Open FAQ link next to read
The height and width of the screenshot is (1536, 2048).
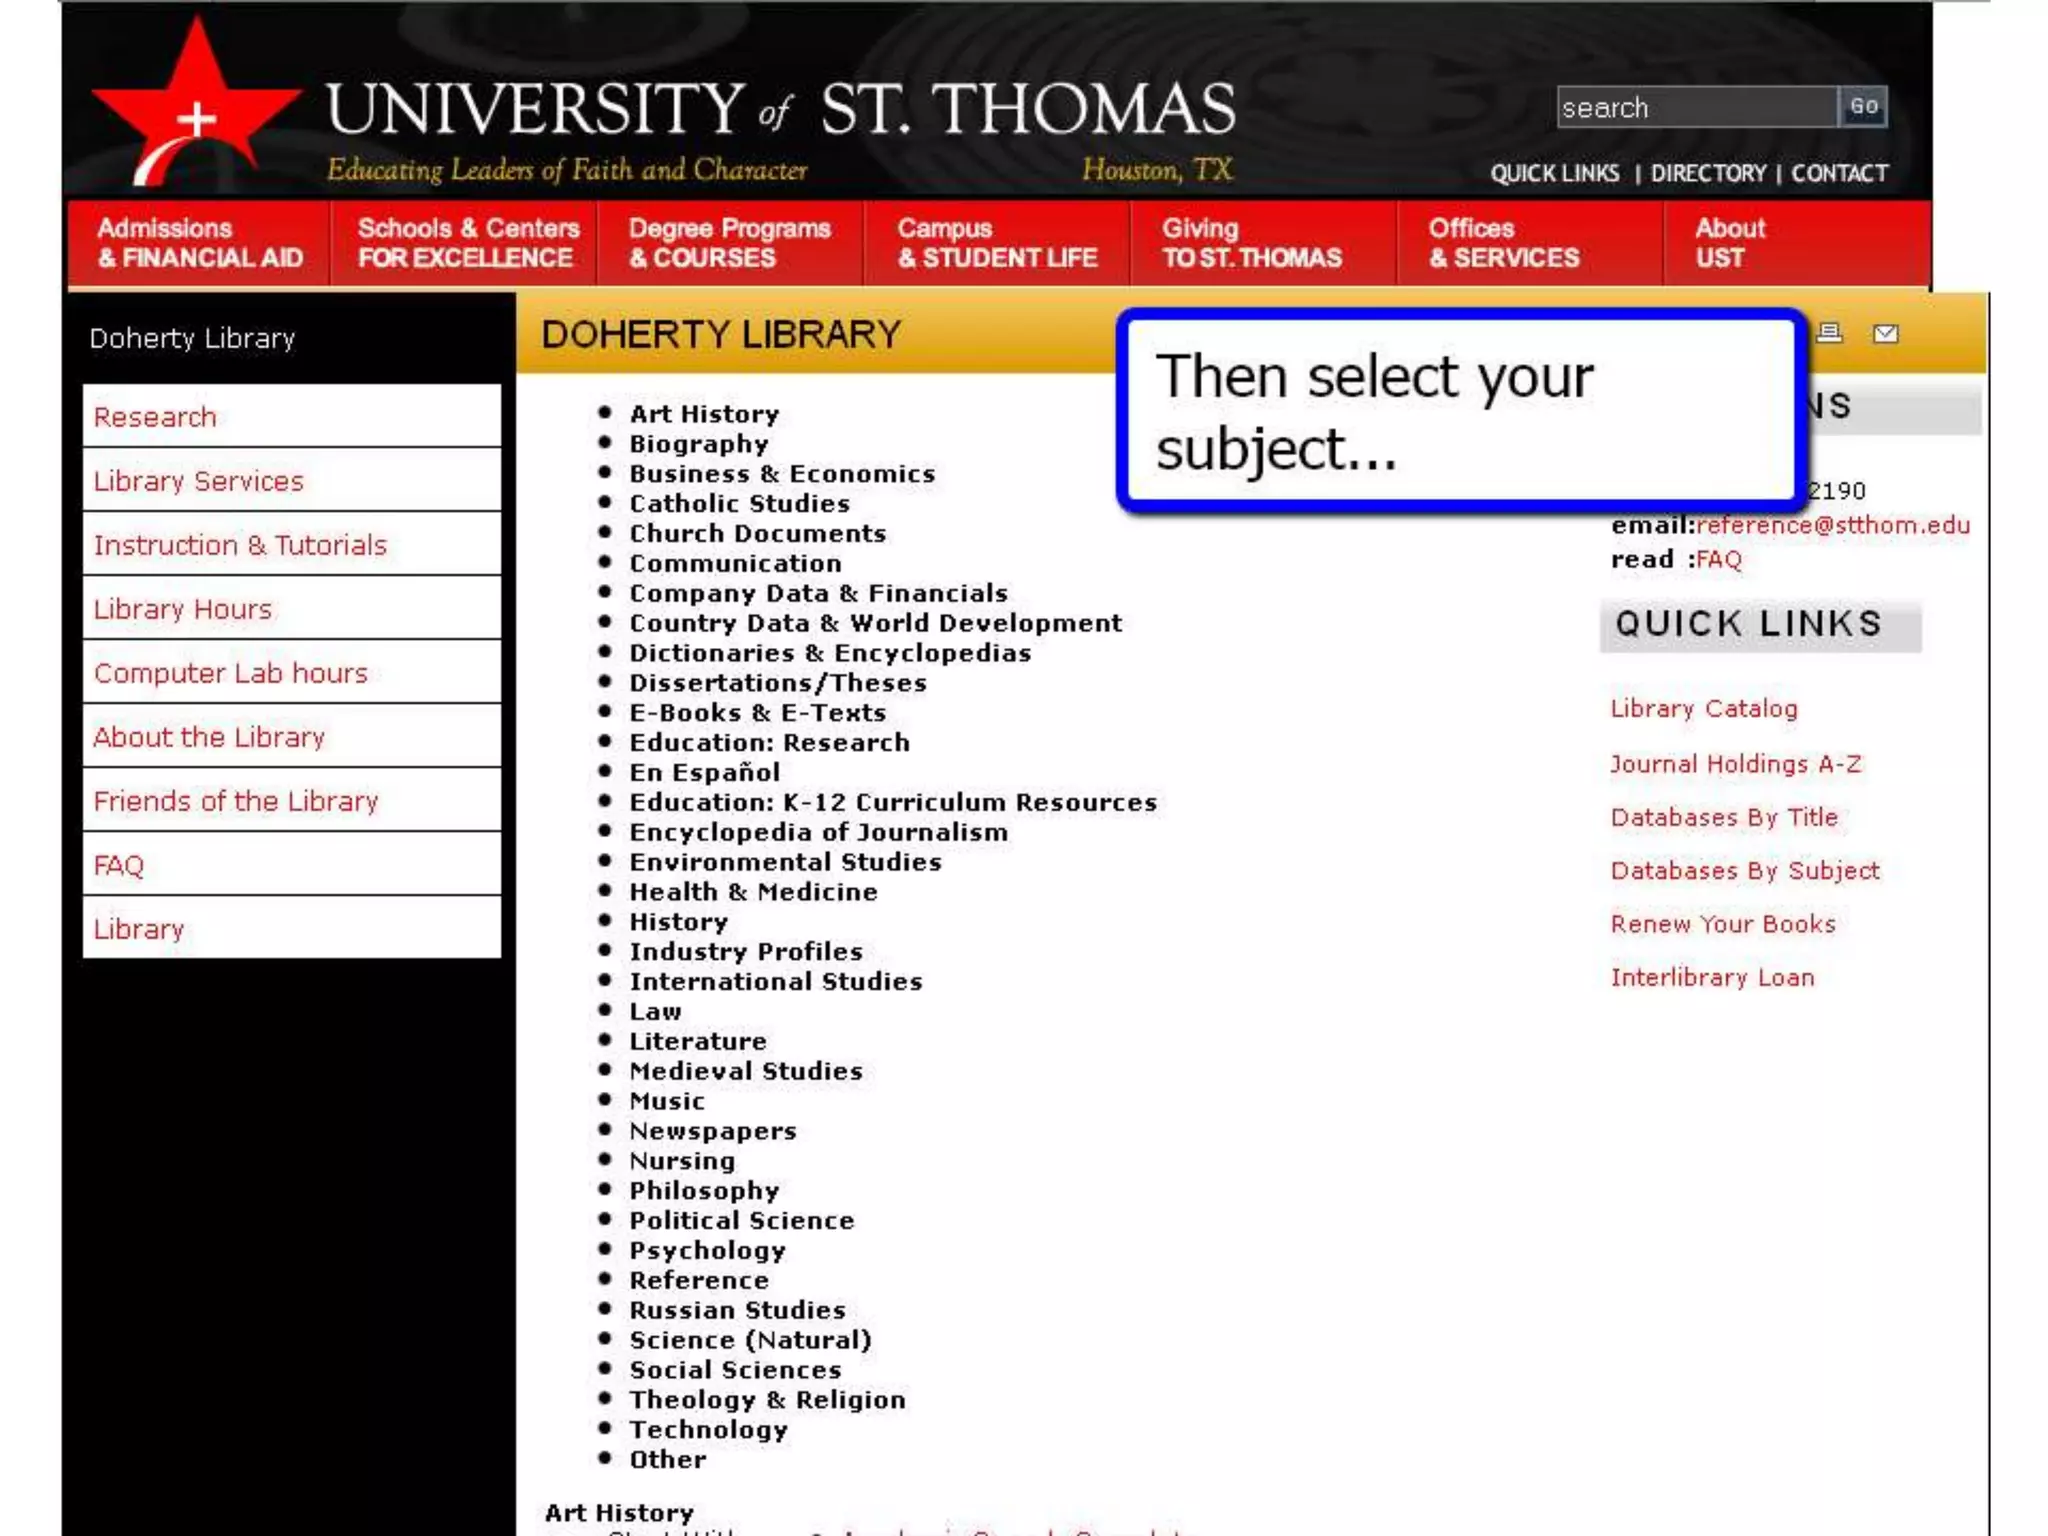pos(1719,559)
